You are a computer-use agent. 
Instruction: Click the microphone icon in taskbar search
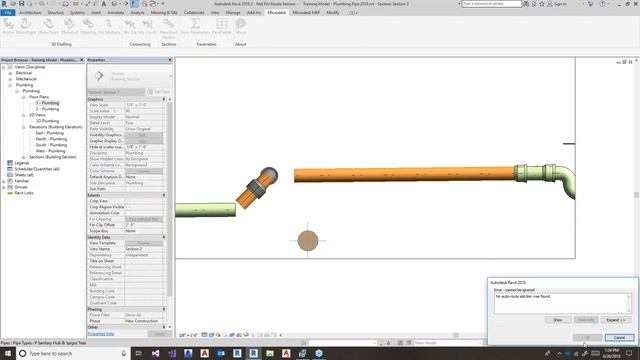[124, 353]
